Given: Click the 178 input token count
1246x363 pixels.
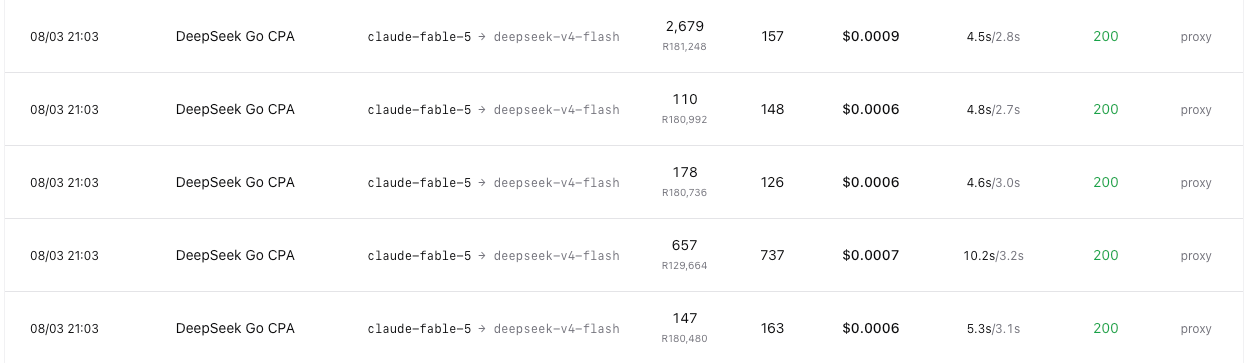Looking at the screenshot, I should coord(685,172).
